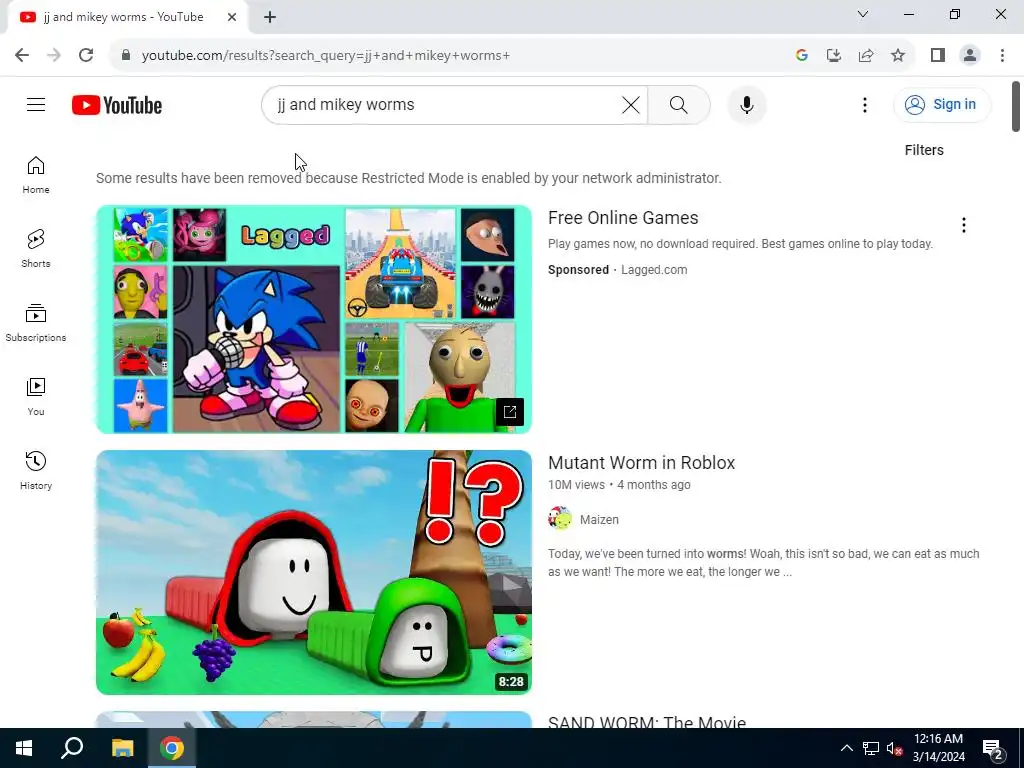Click the '10M views • 4 months ago' text

(619, 485)
